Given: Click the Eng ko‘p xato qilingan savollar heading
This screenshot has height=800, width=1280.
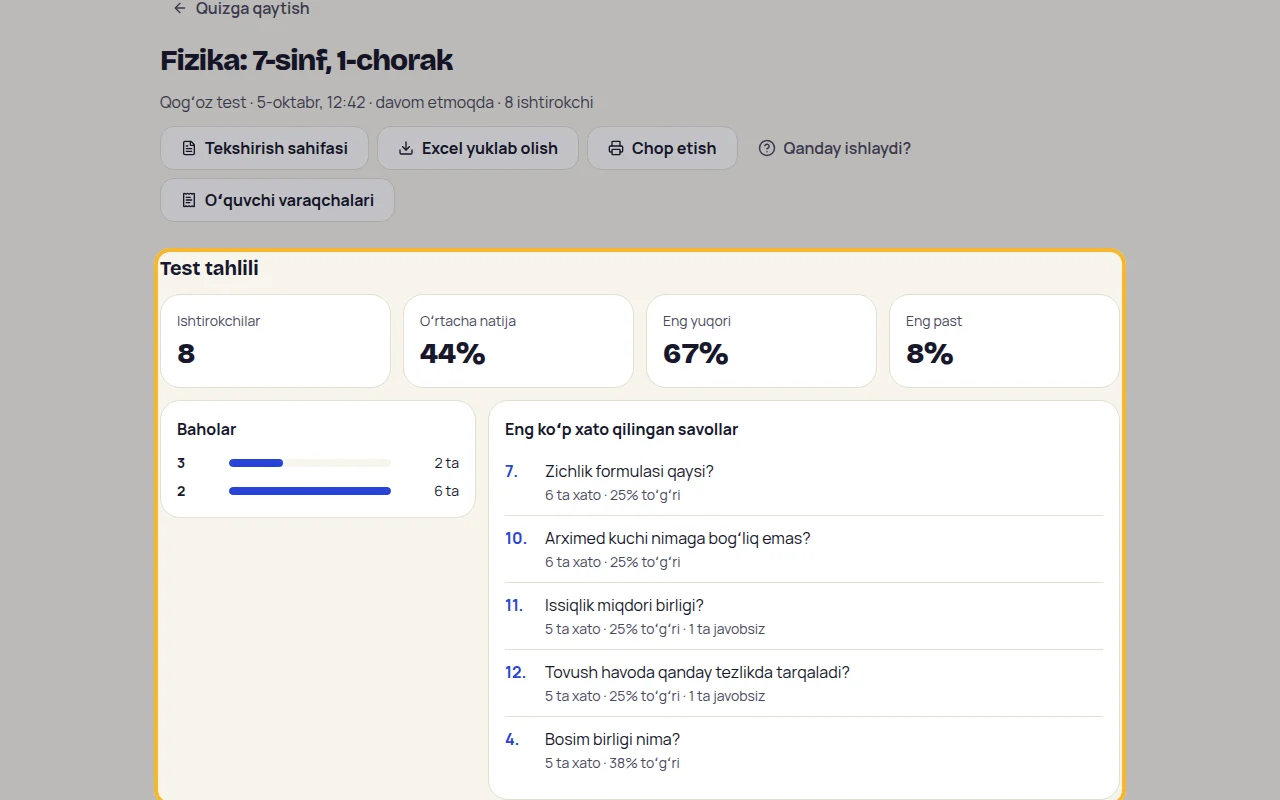Looking at the screenshot, I should point(622,430).
